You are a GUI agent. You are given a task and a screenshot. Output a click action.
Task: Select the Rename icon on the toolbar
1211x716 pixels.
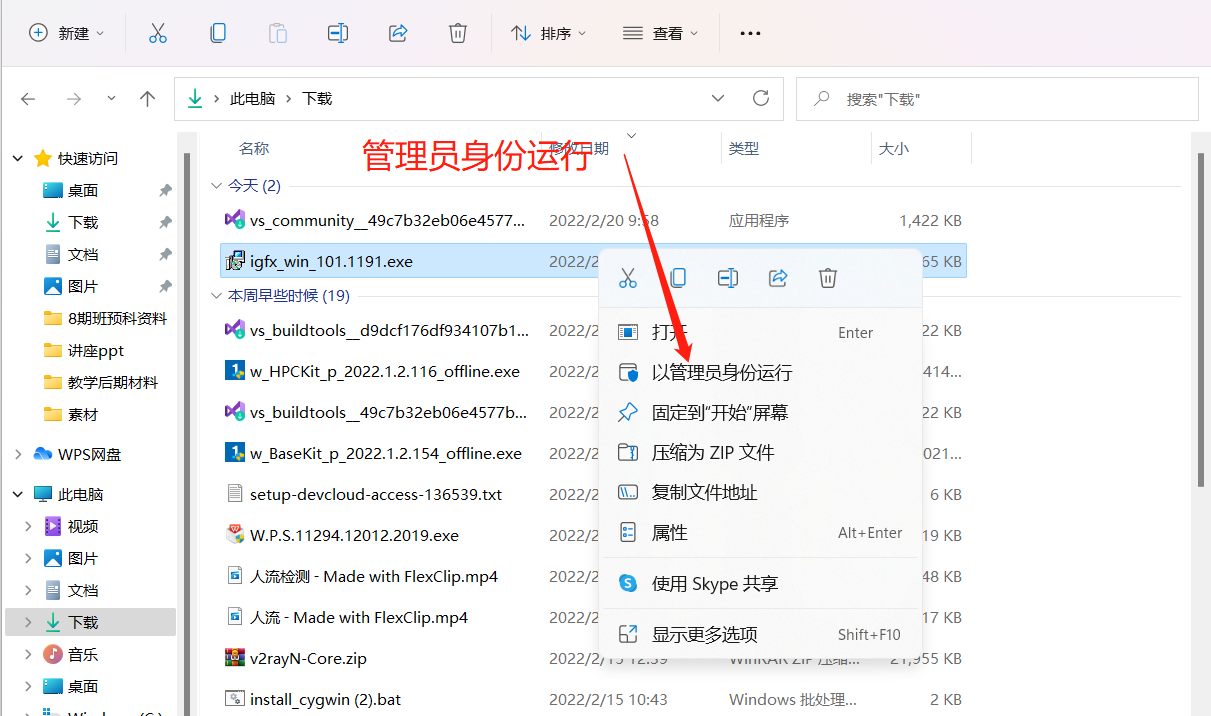(338, 32)
